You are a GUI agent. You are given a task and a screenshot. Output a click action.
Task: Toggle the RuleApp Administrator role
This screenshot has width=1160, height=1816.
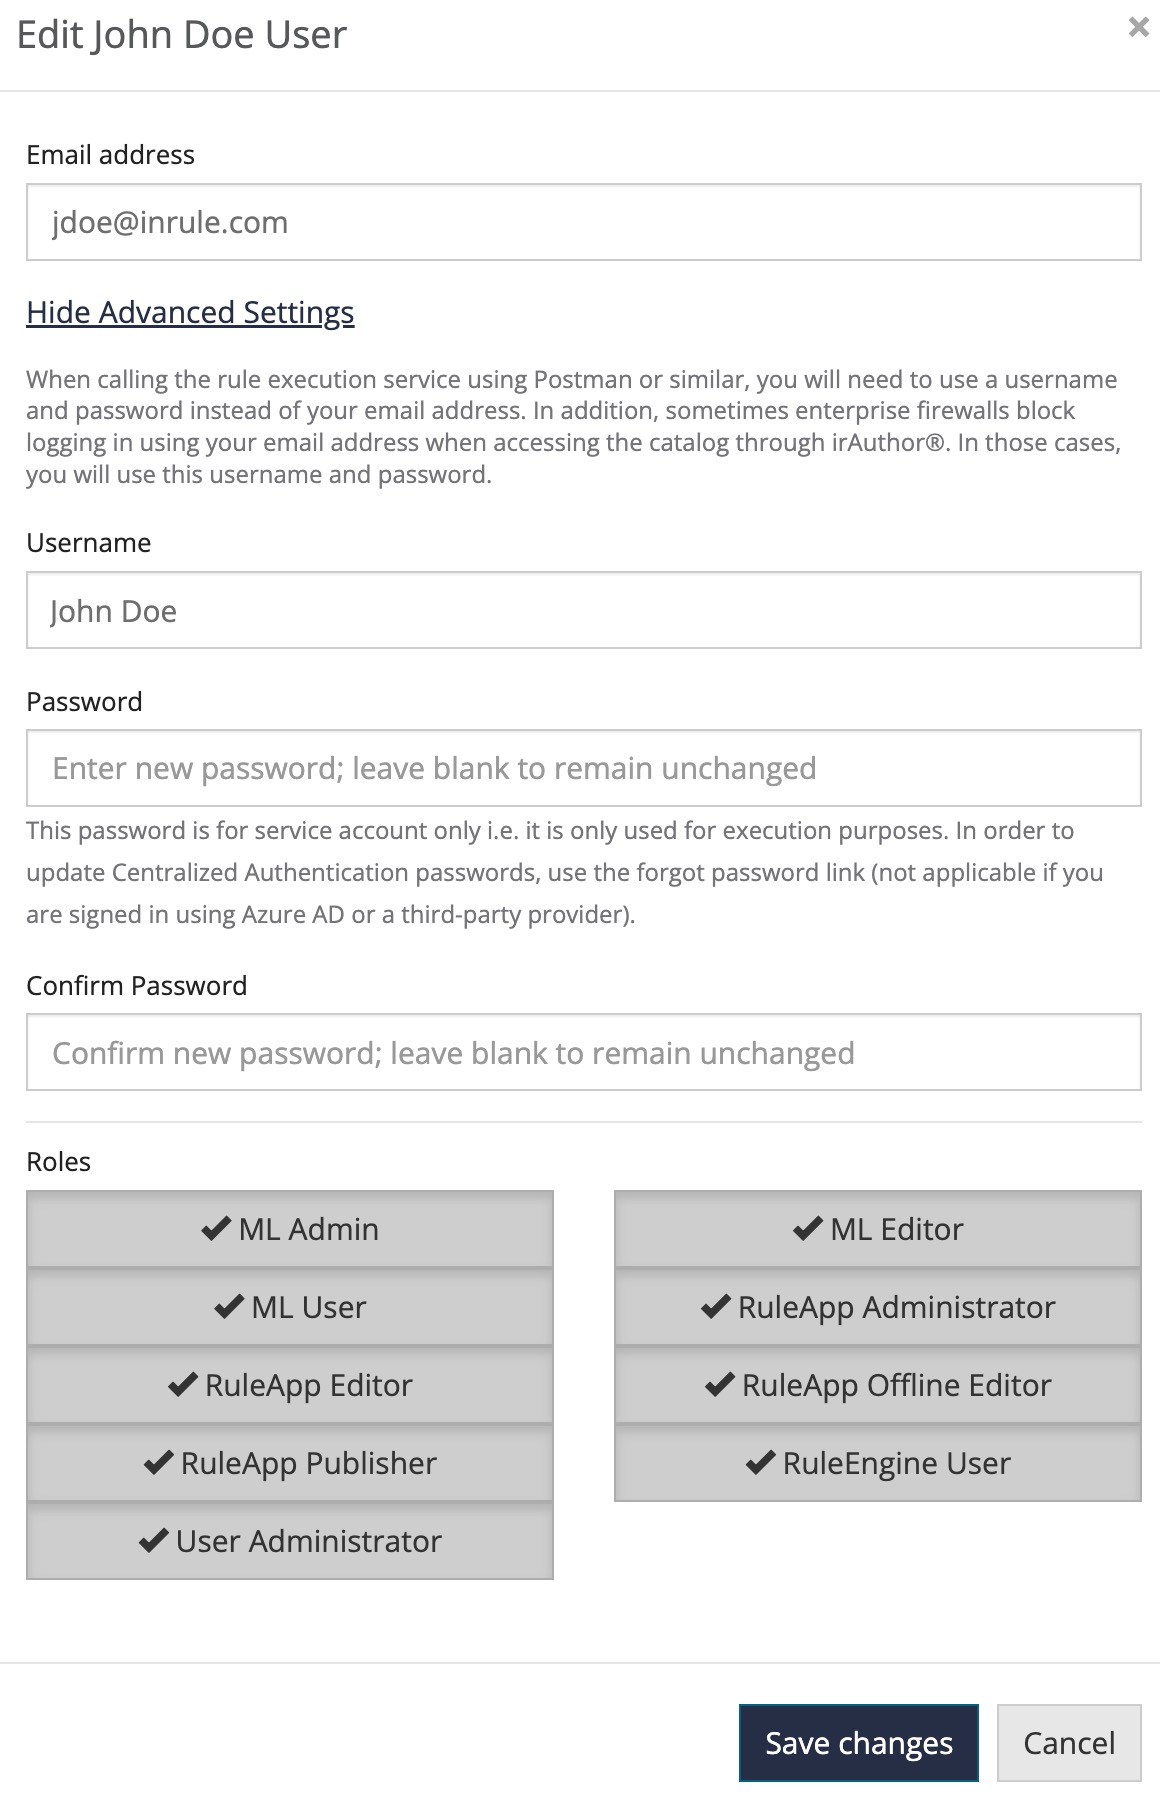[x=877, y=1307]
